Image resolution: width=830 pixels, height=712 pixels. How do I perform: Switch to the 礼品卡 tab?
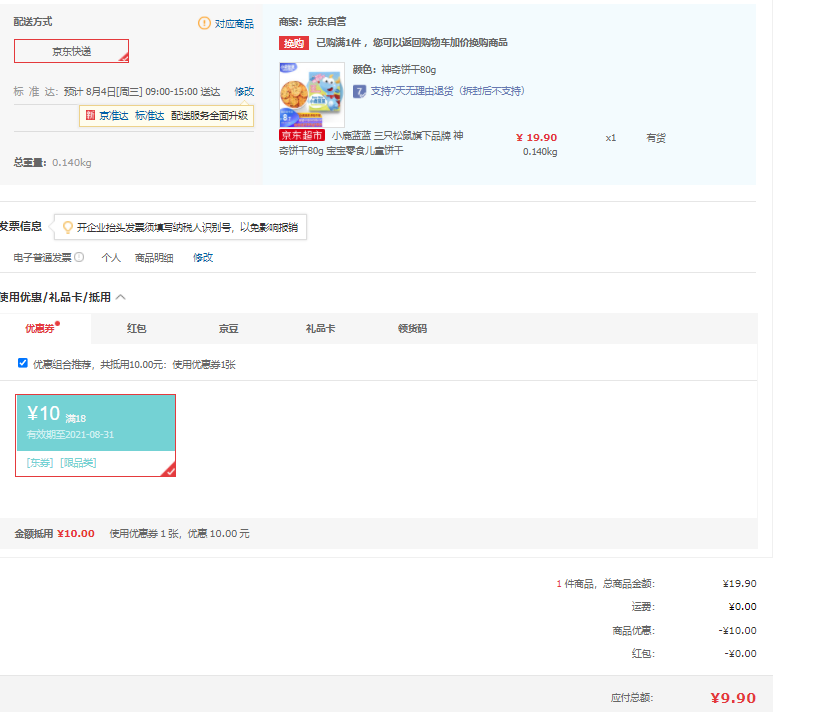point(321,329)
